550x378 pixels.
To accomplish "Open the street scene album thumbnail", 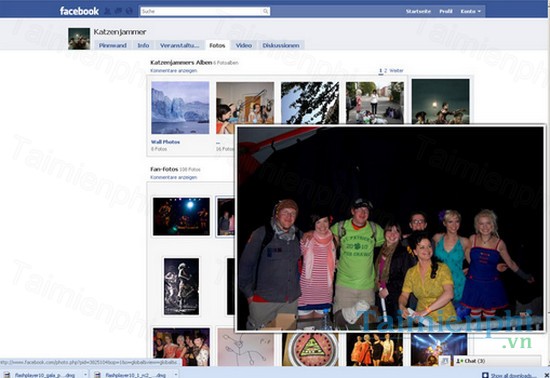I will pos(375,103).
